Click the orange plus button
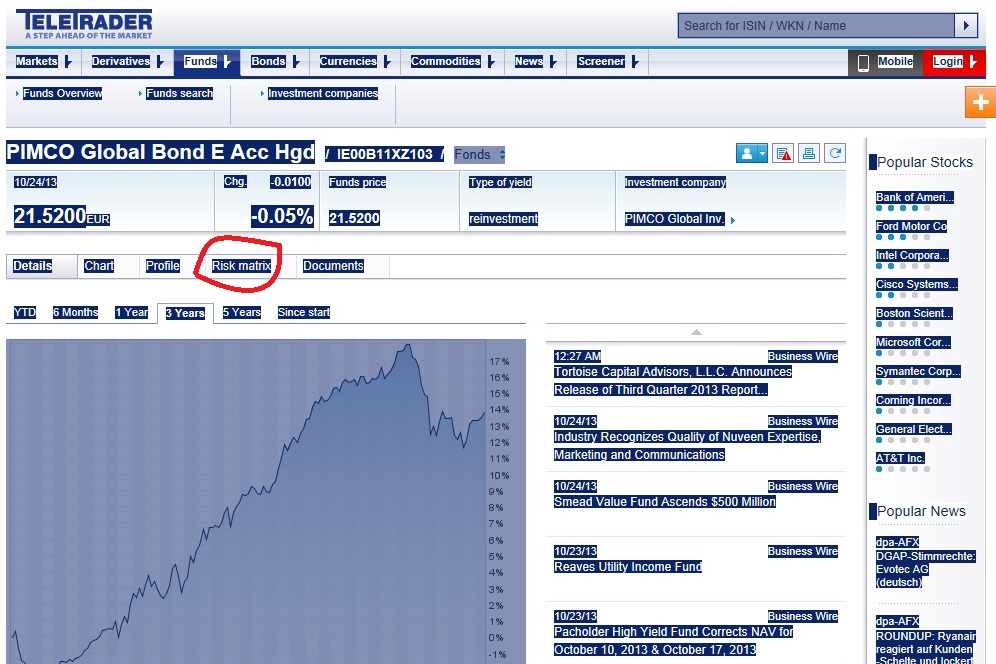 click(980, 102)
